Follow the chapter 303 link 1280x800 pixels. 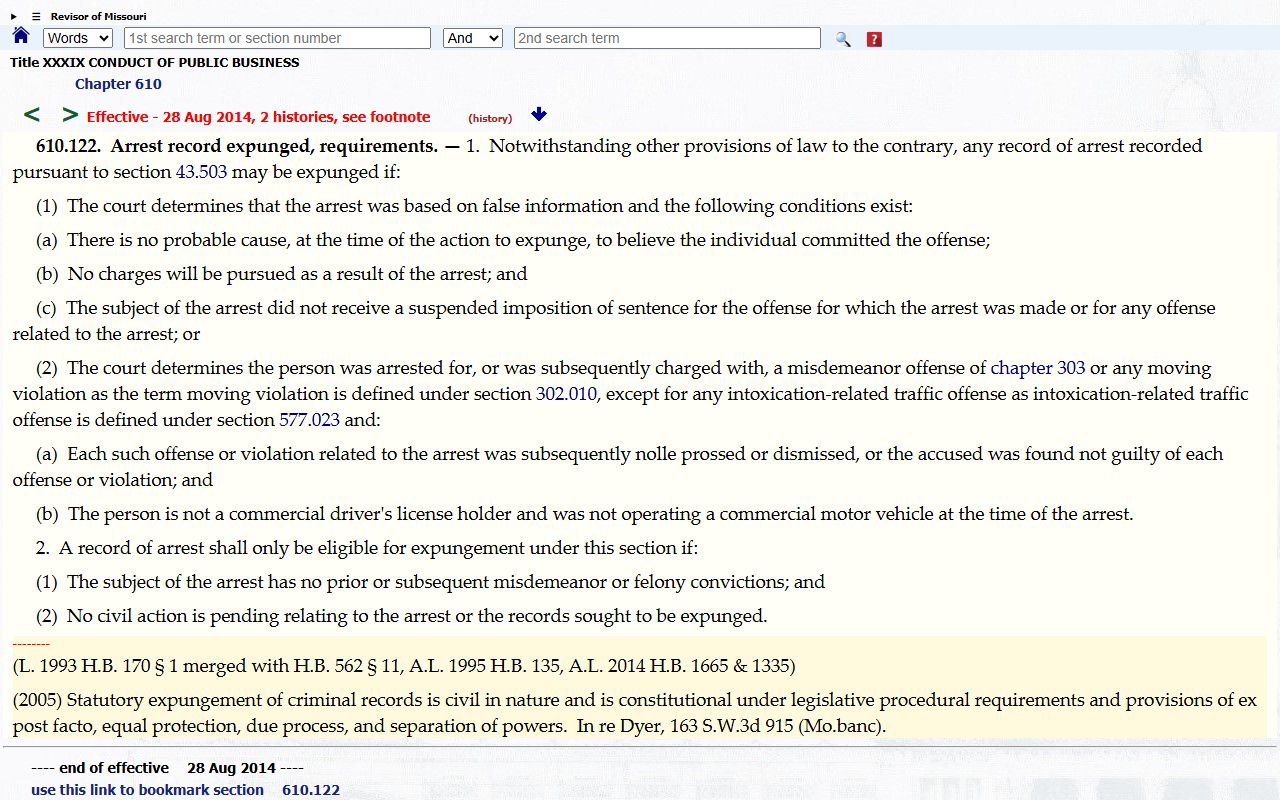[x=1038, y=368]
